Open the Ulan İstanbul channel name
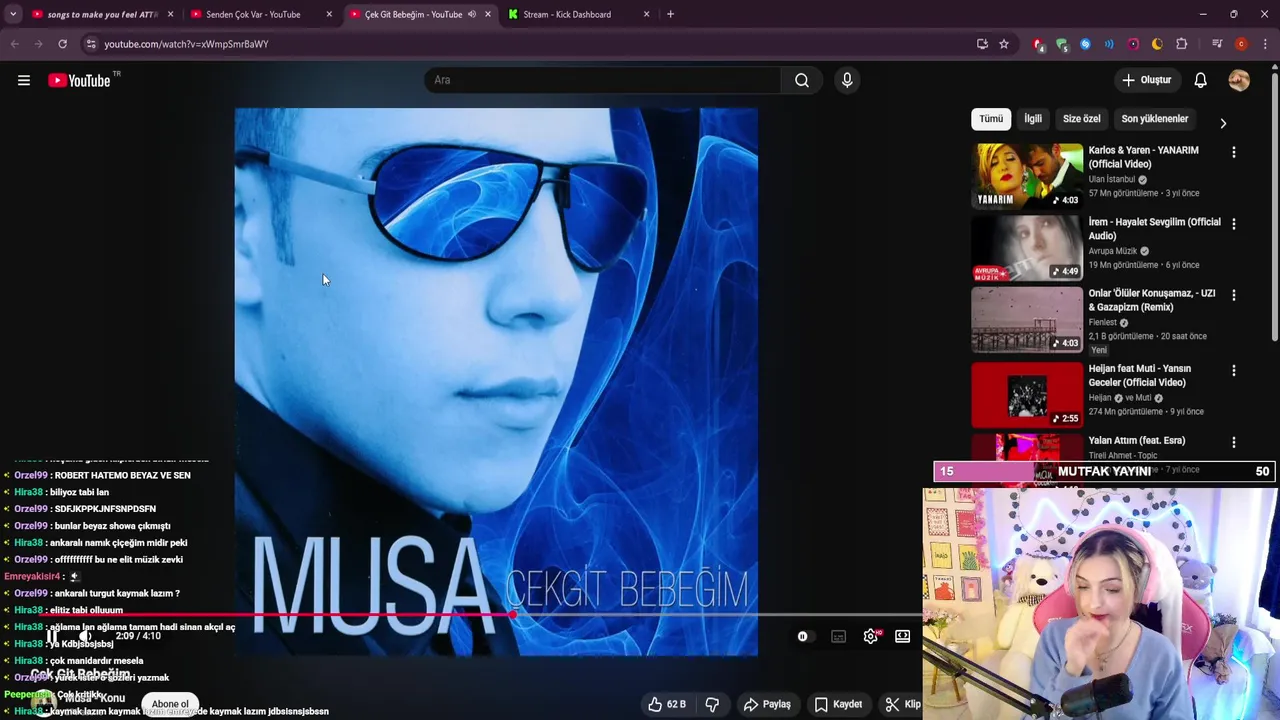1280x720 pixels. click(x=1112, y=179)
